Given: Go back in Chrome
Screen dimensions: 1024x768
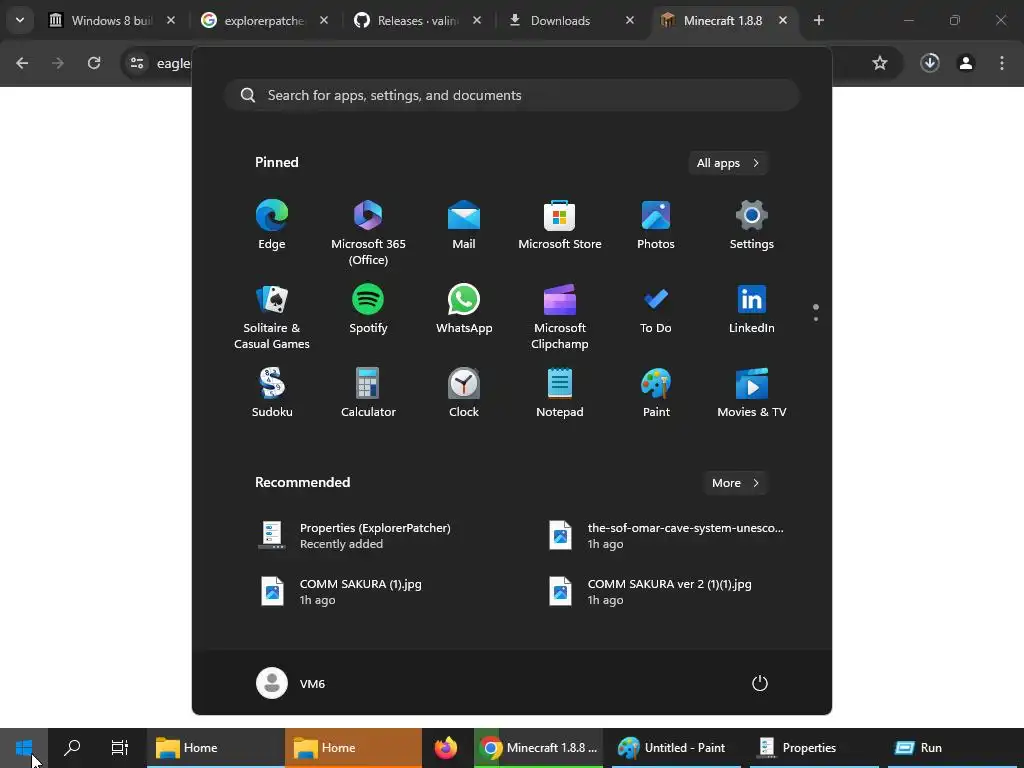Looking at the screenshot, I should (x=22, y=63).
